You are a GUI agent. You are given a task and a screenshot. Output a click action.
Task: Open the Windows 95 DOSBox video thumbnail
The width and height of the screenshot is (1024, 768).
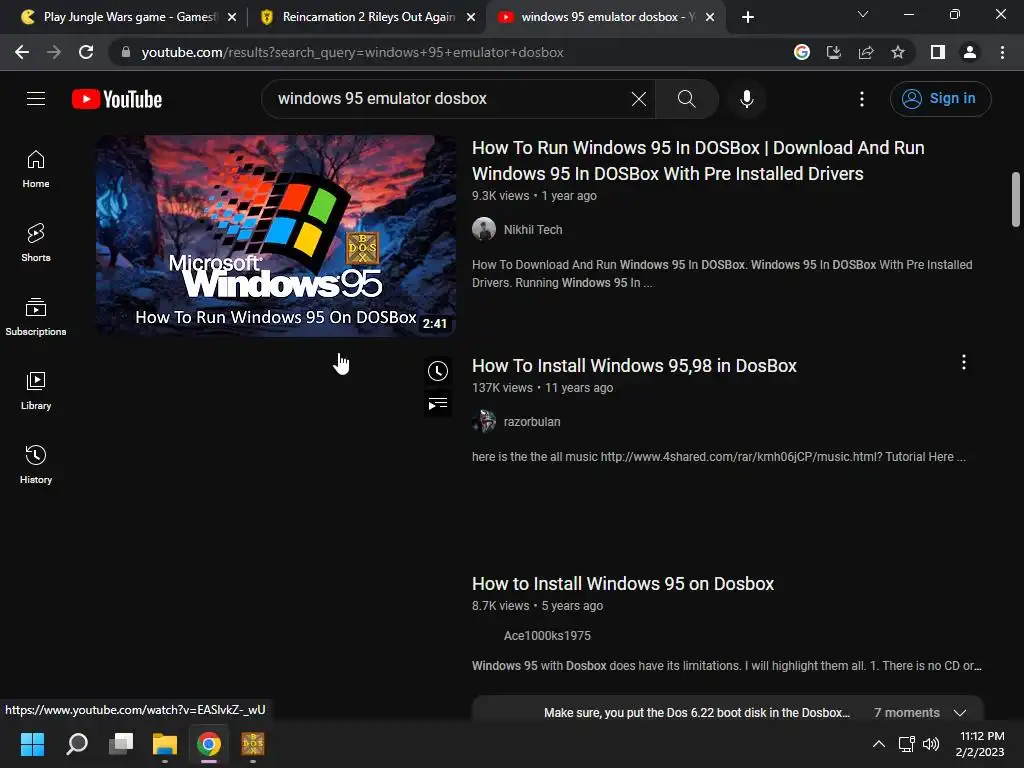point(276,236)
